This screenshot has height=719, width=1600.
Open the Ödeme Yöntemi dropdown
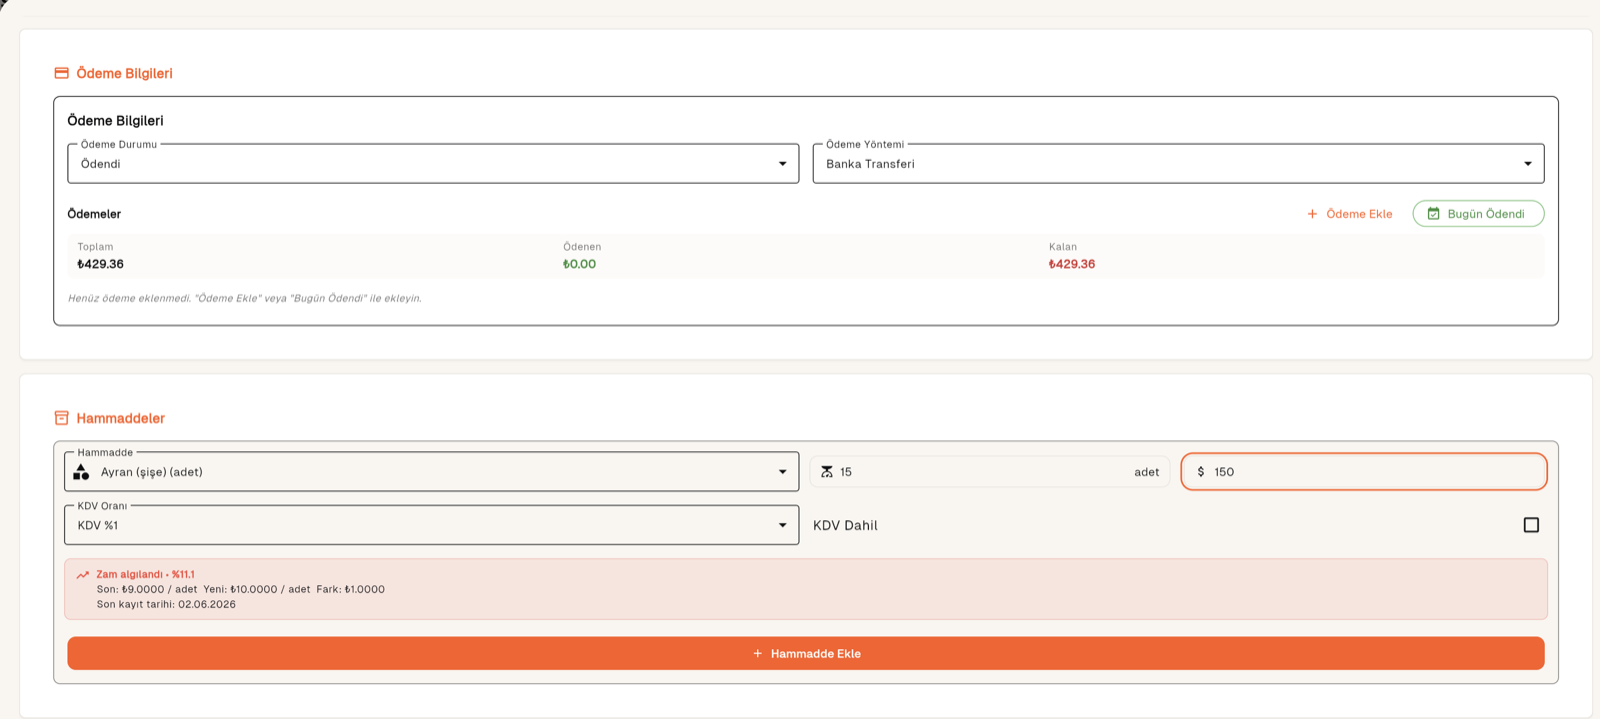[1178, 164]
